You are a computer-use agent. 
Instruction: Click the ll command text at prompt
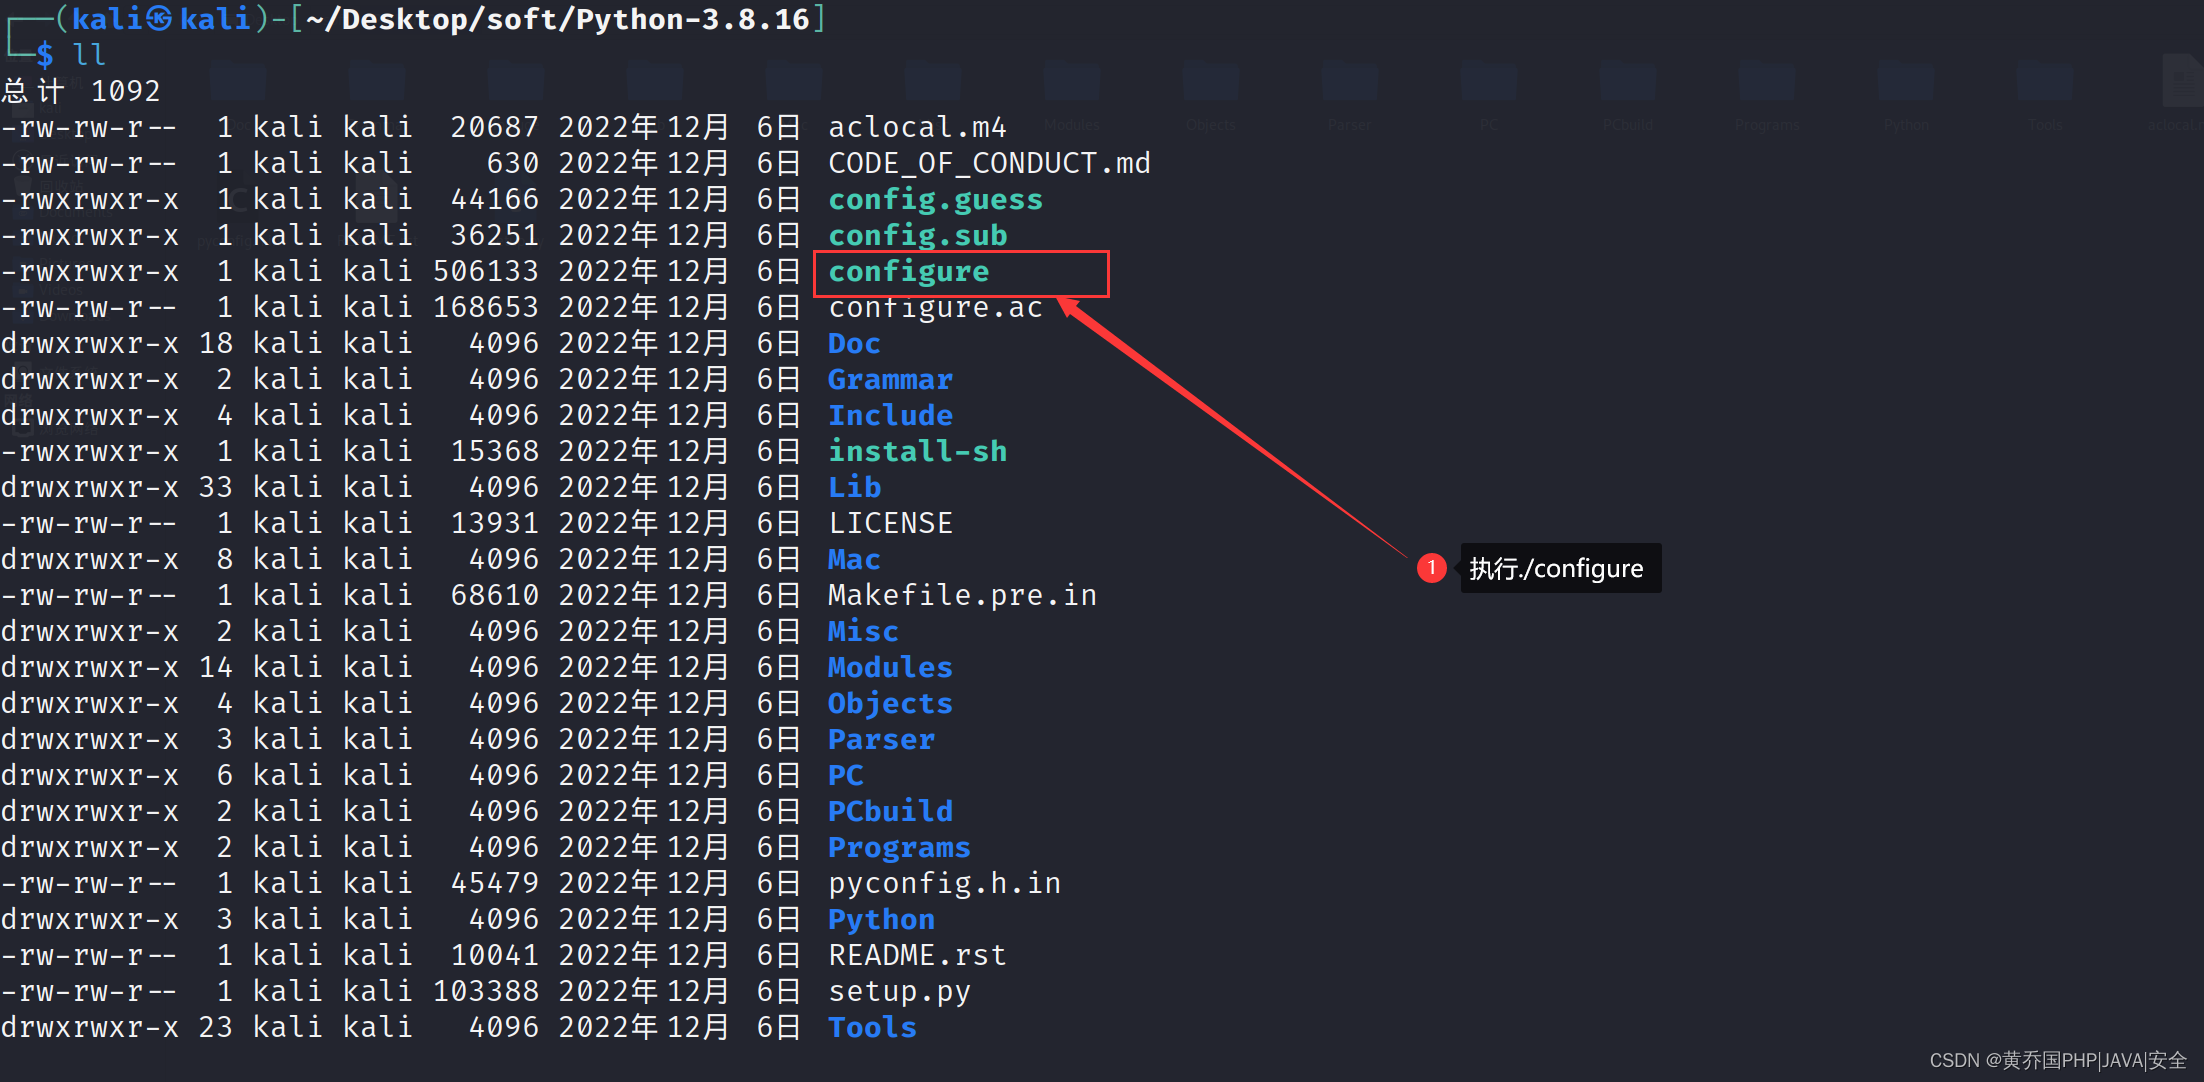89,55
